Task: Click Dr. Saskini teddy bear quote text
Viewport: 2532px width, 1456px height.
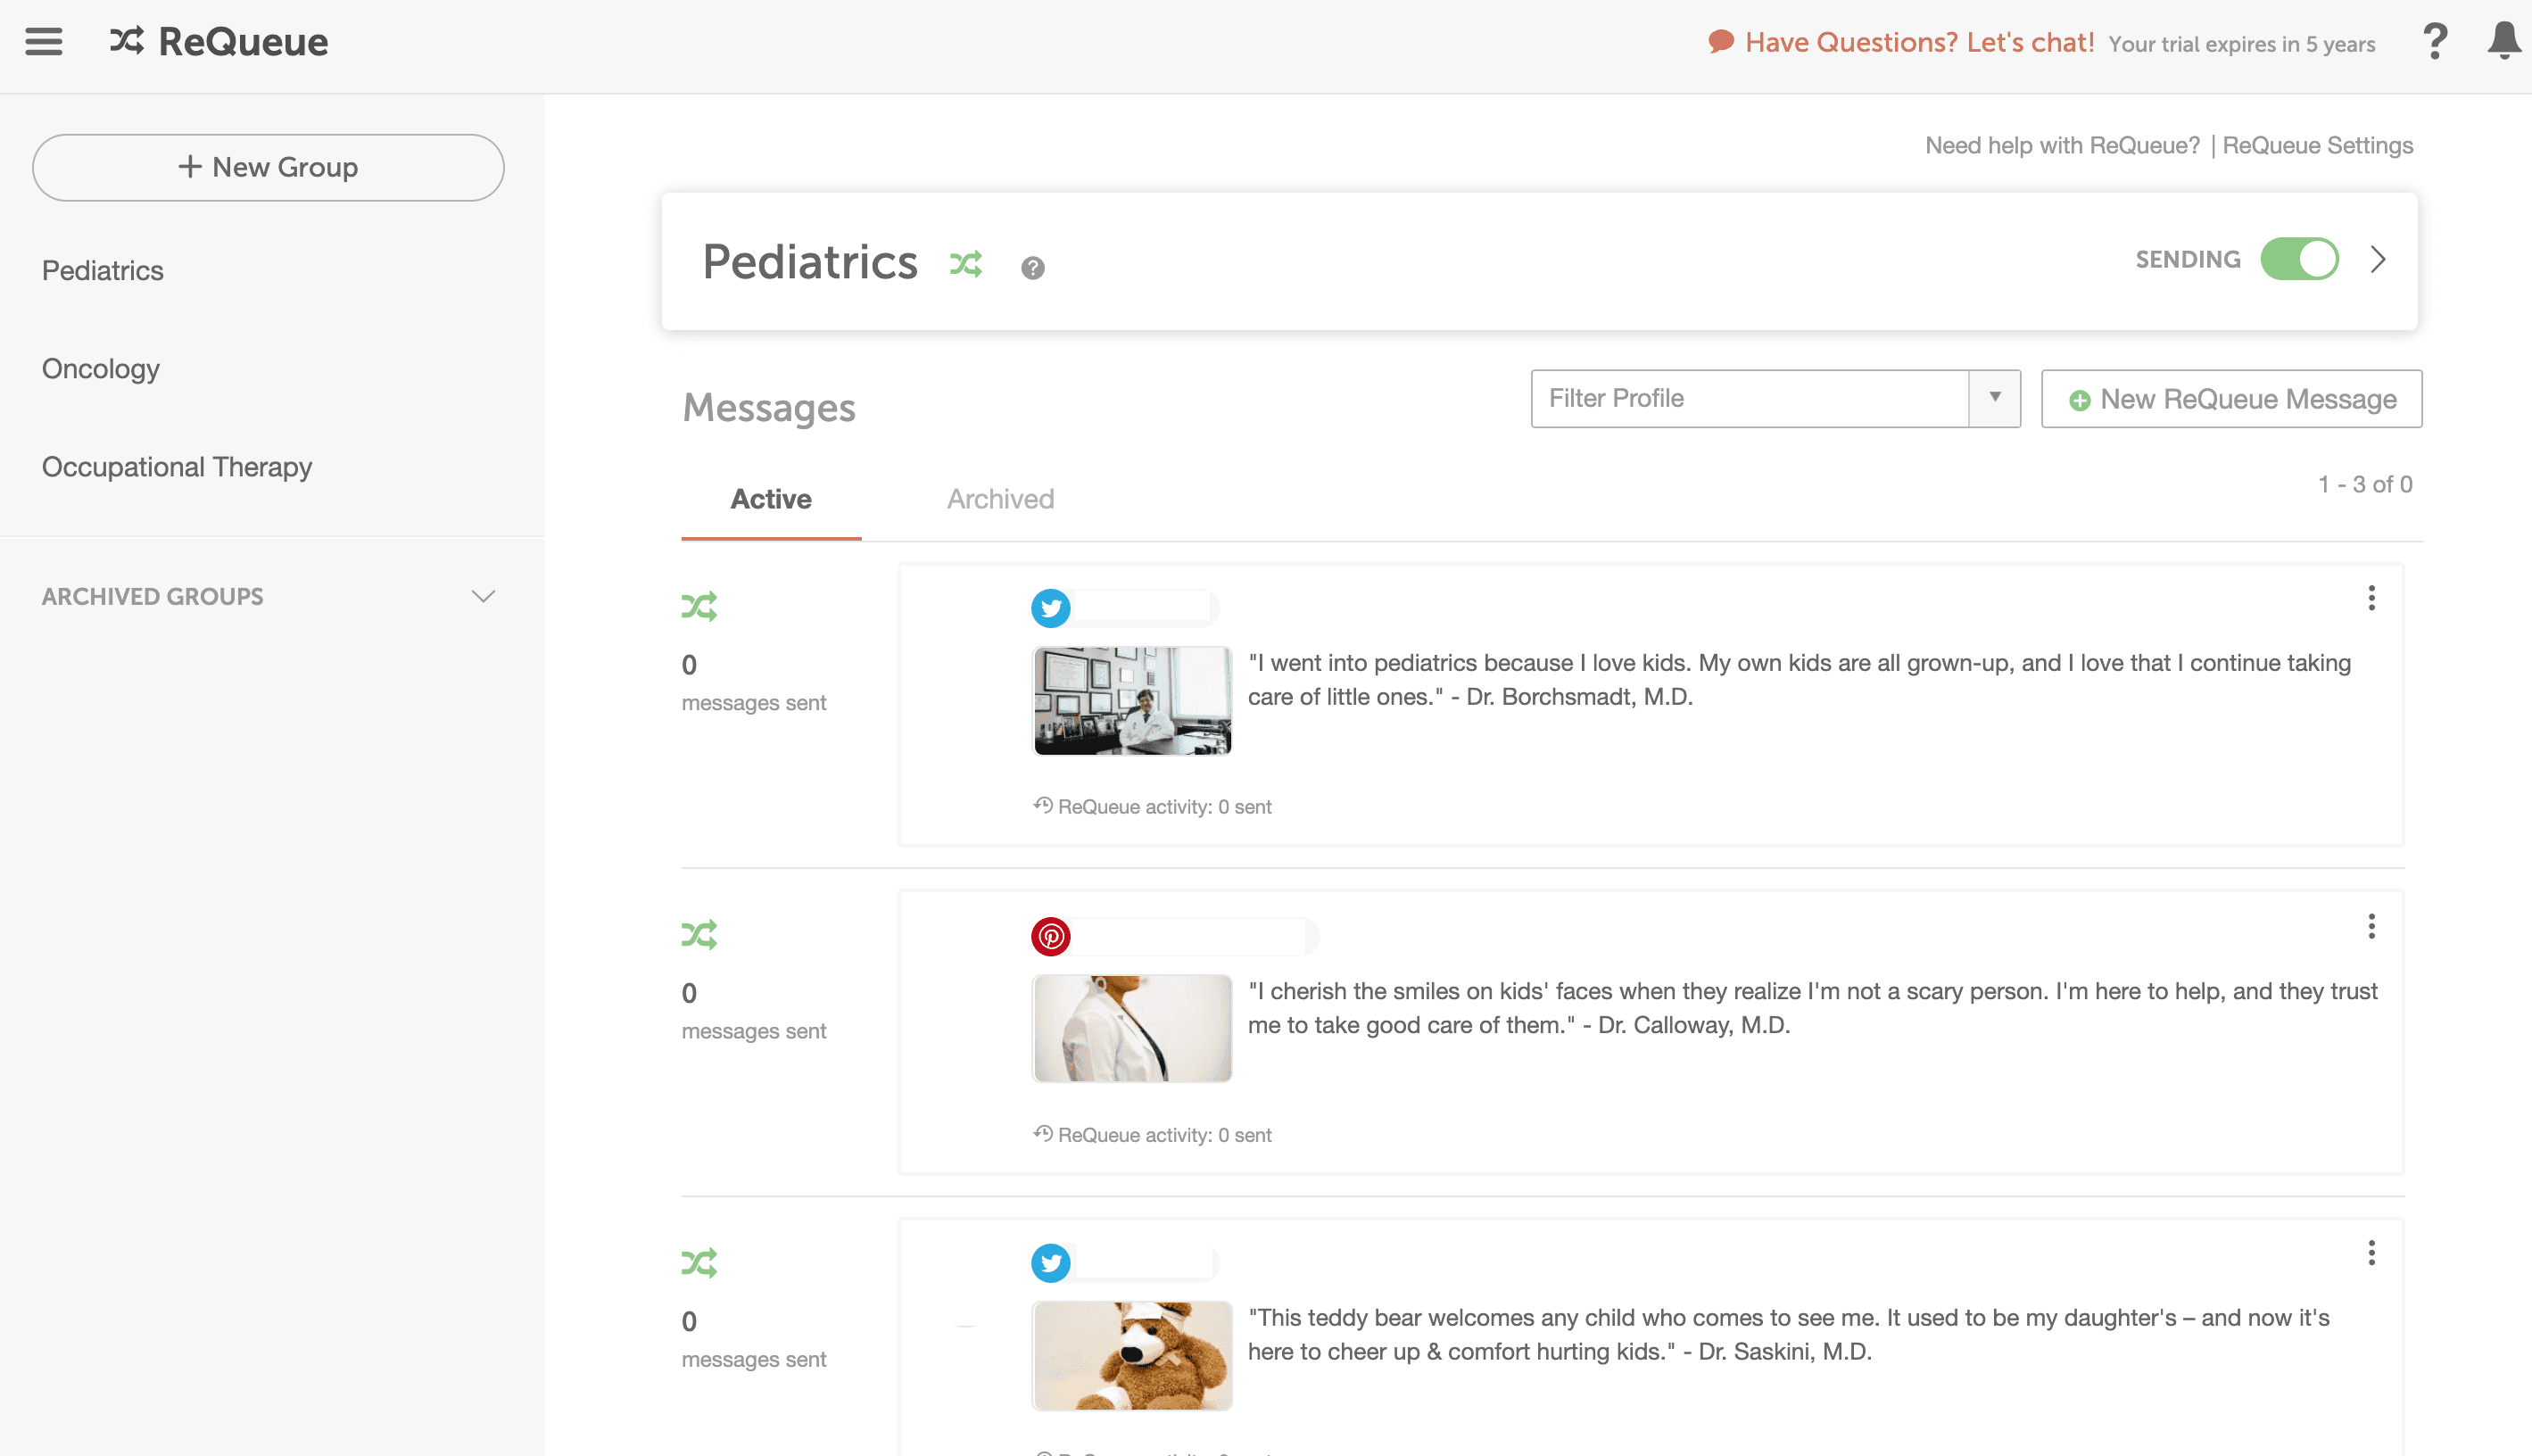Action: (x=1788, y=1335)
